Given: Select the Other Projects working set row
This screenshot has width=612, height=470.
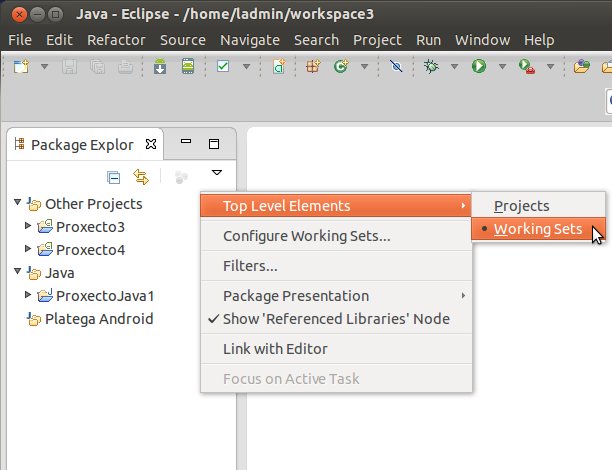Looking at the screenshot, I should tap(84, 204).
